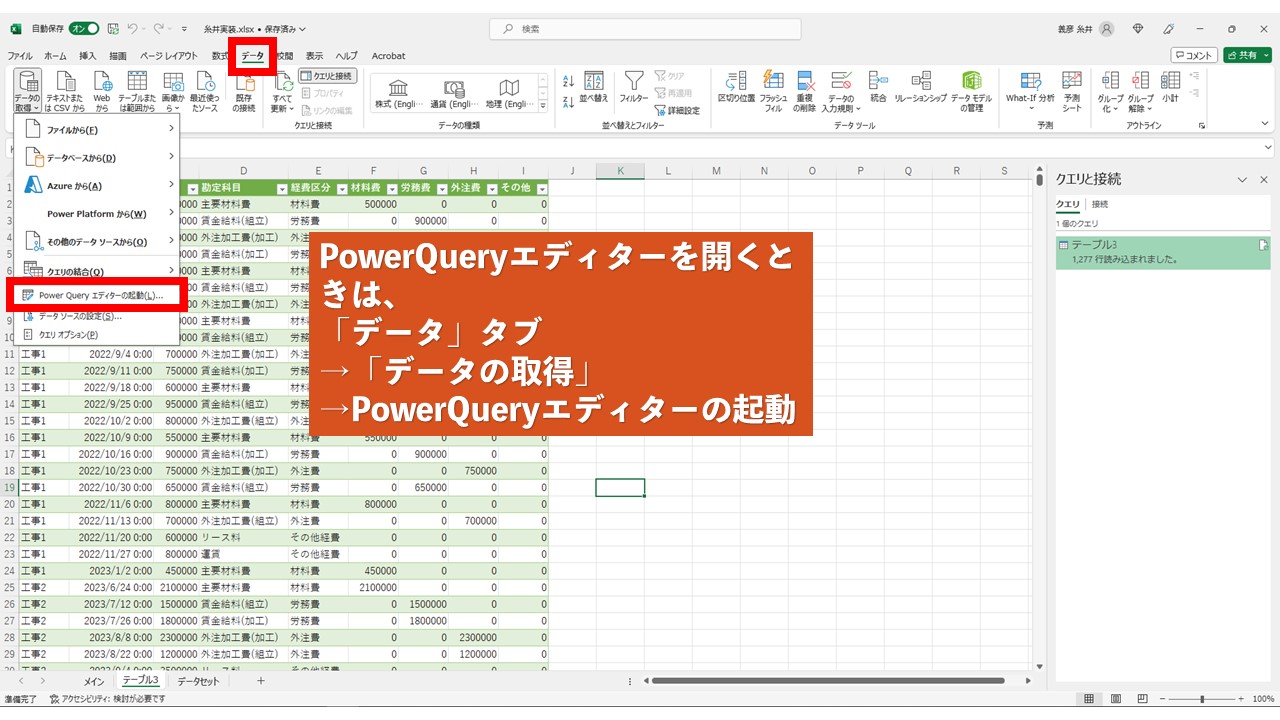This screenshot has height=720, width=1280.
Task: Sort descending with the Z→A icon
Action: pos(568,100)
